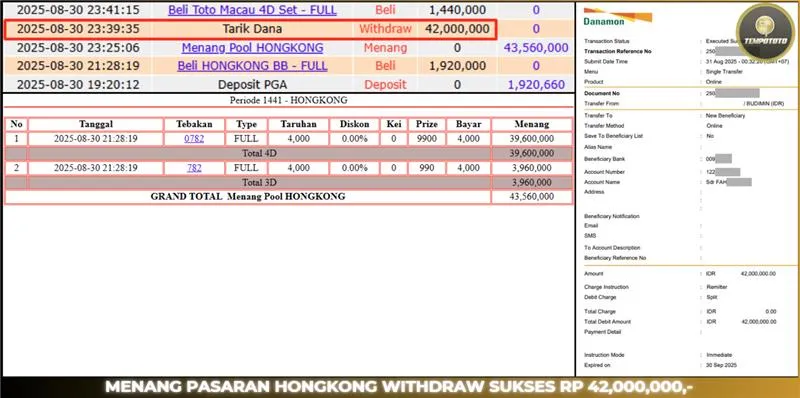Select the 43,560,000 grand total value
Viewport: 800px width, 398px height.
532,196
